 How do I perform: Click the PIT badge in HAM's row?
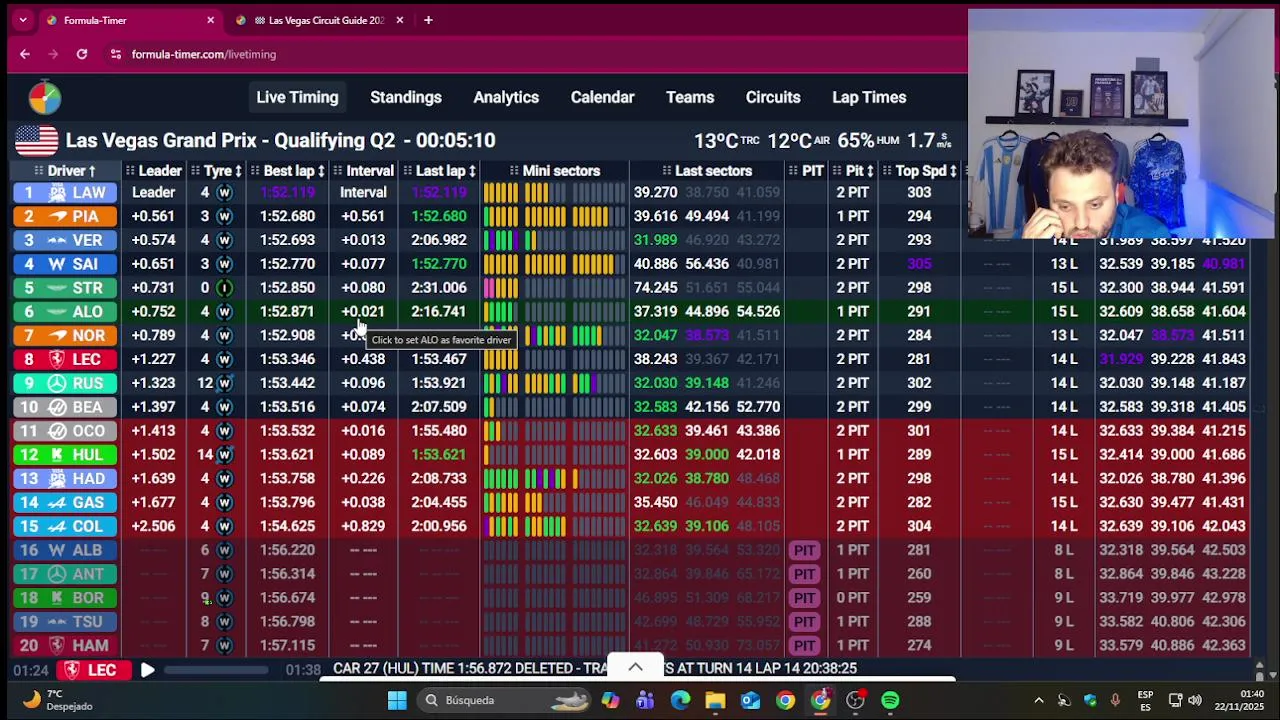[x=805, y=645]
